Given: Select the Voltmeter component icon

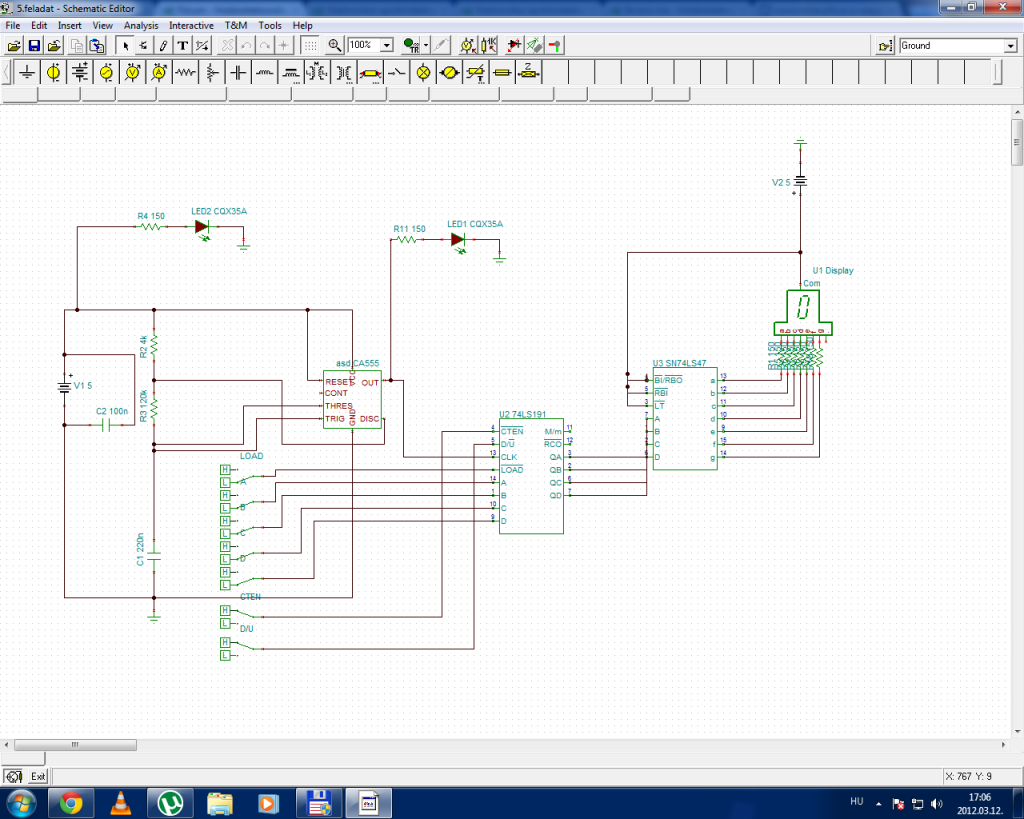Looking at the screenshot, I should tap(133, 72).
